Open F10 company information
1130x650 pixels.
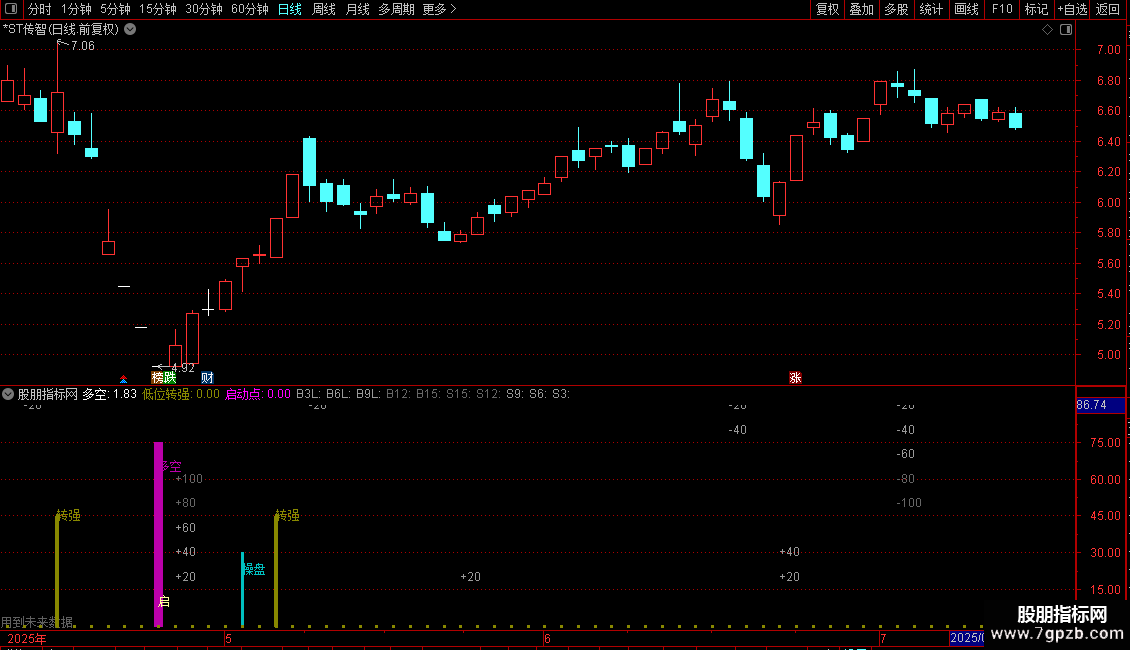tap(1002, 9)
